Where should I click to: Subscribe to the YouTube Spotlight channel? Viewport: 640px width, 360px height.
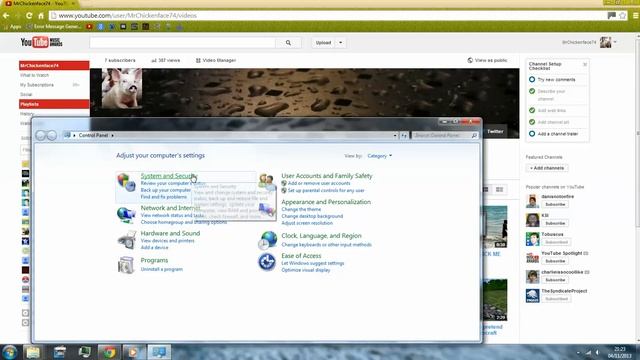point(555,261)
